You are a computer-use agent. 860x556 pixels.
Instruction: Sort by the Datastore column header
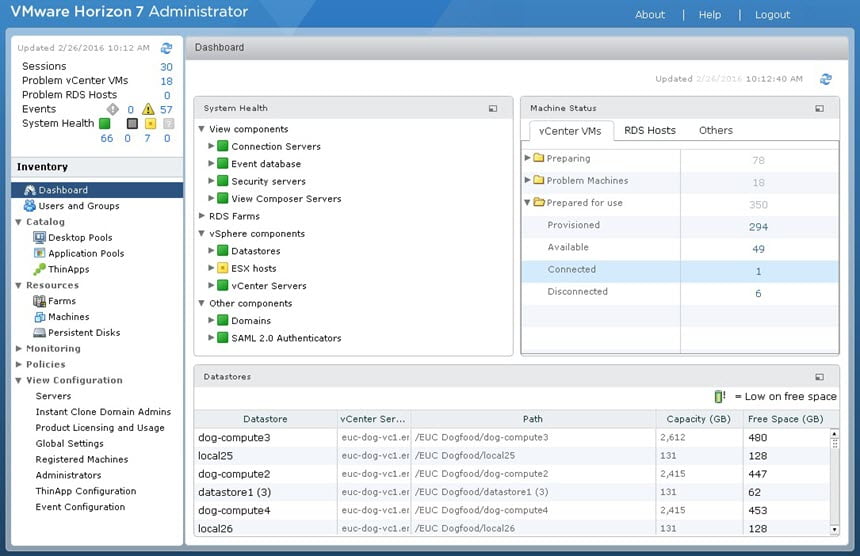[265, 419]
